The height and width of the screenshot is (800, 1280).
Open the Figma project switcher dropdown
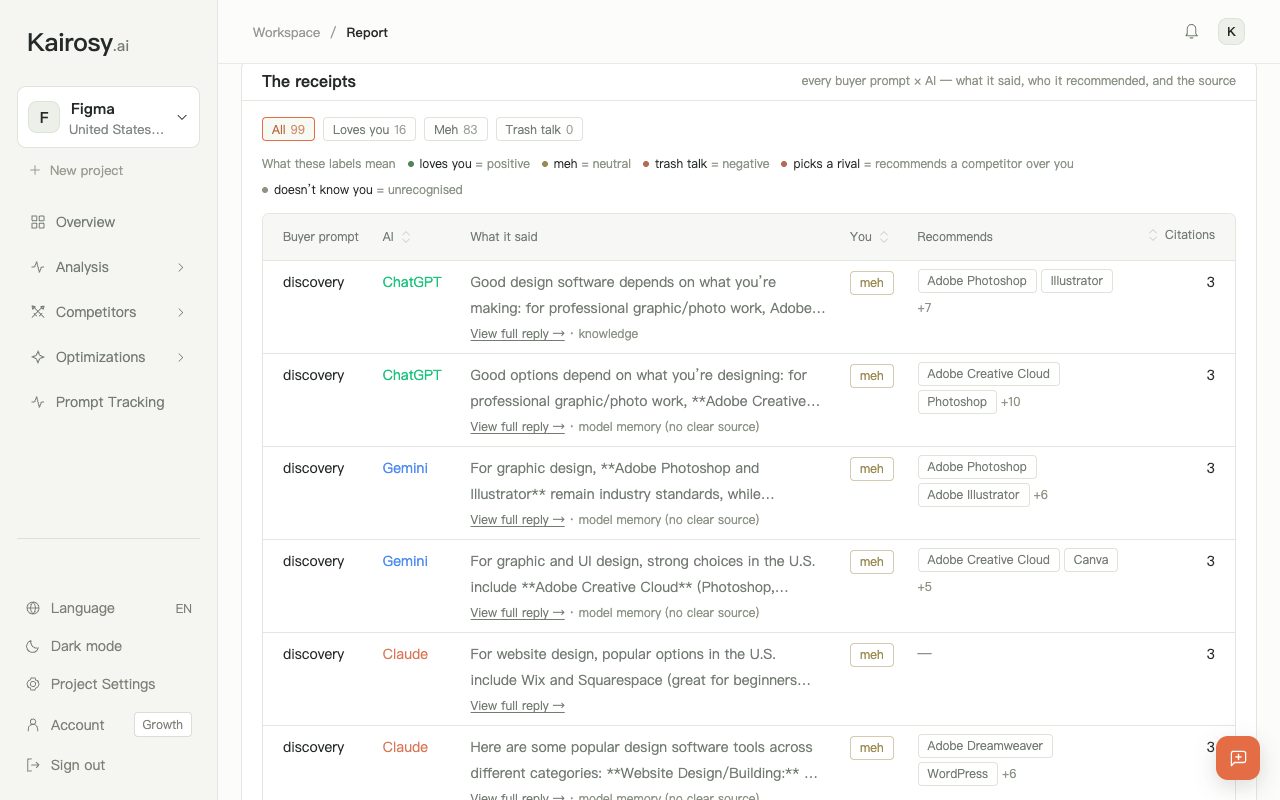coord(108,117)
